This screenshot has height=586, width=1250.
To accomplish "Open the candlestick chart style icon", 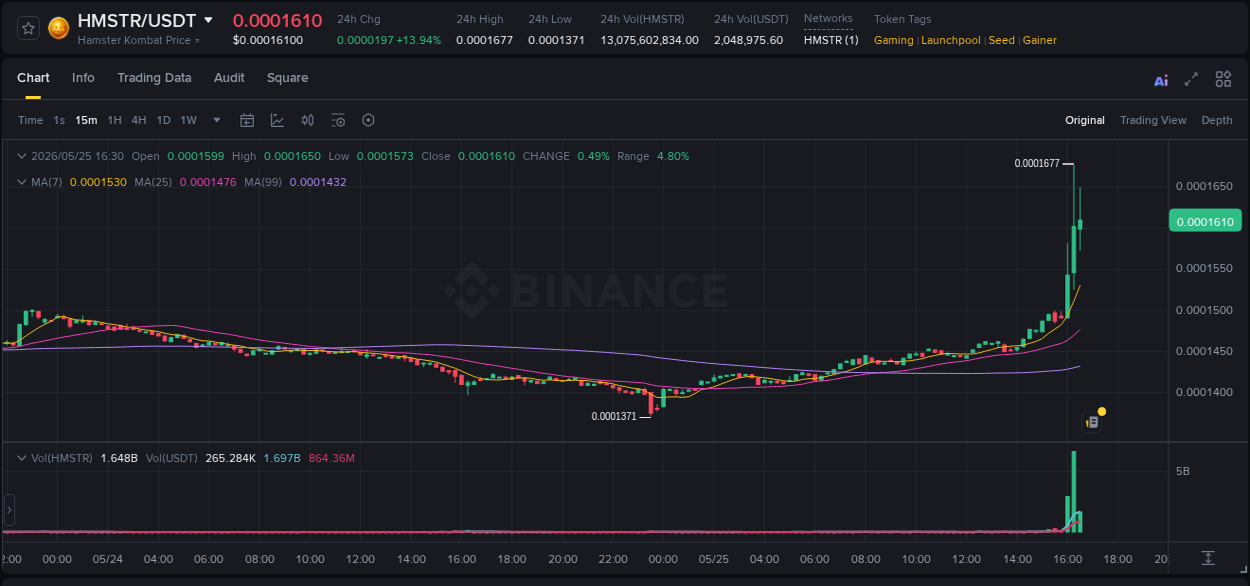I will click(308, 120).
